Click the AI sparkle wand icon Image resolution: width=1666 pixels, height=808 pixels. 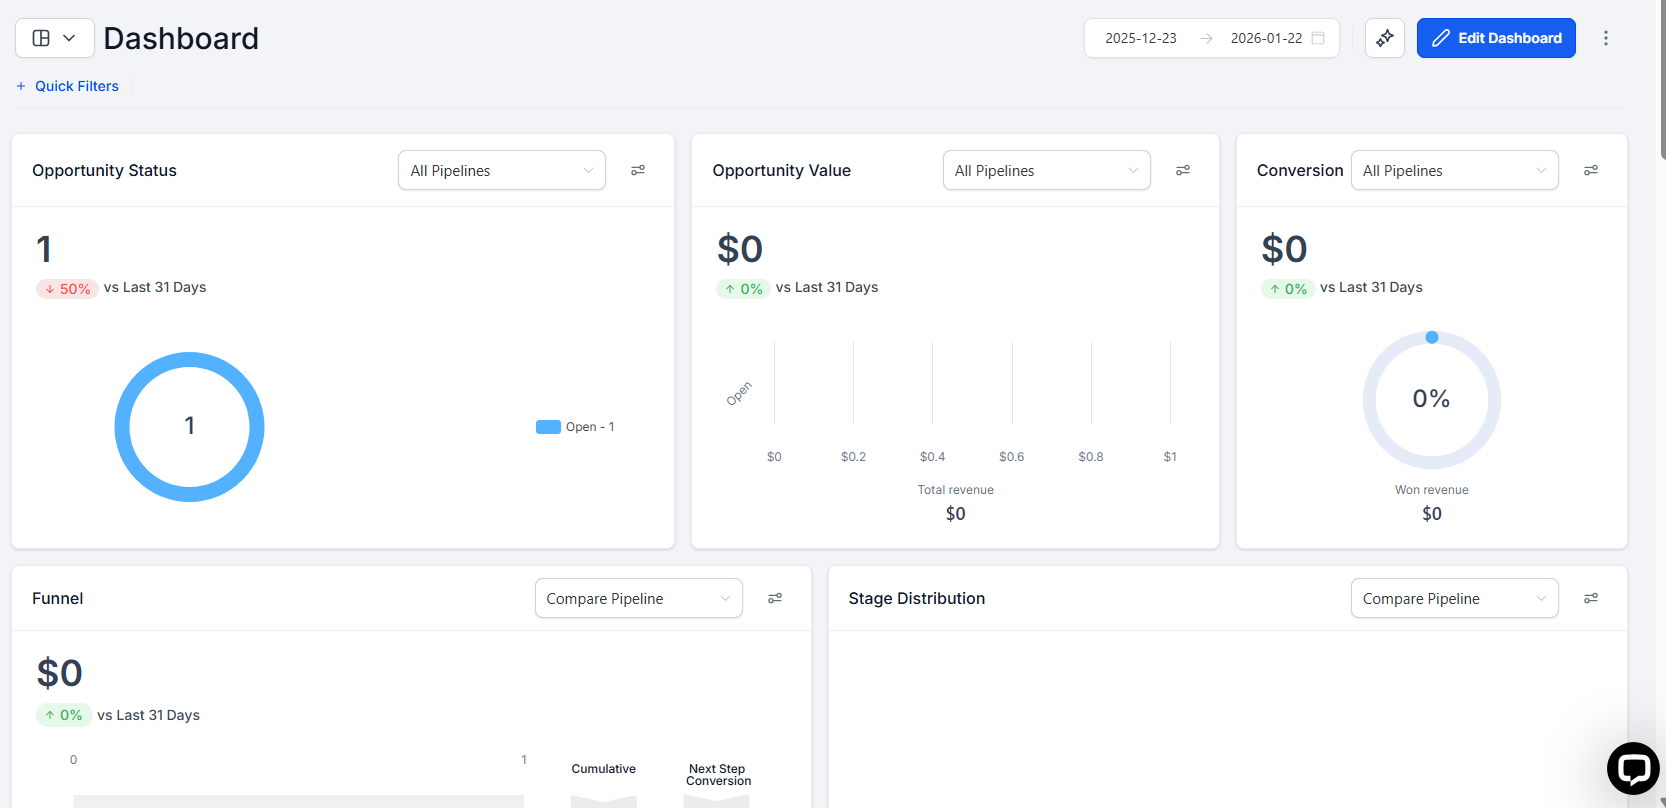tap(1384, 38)
